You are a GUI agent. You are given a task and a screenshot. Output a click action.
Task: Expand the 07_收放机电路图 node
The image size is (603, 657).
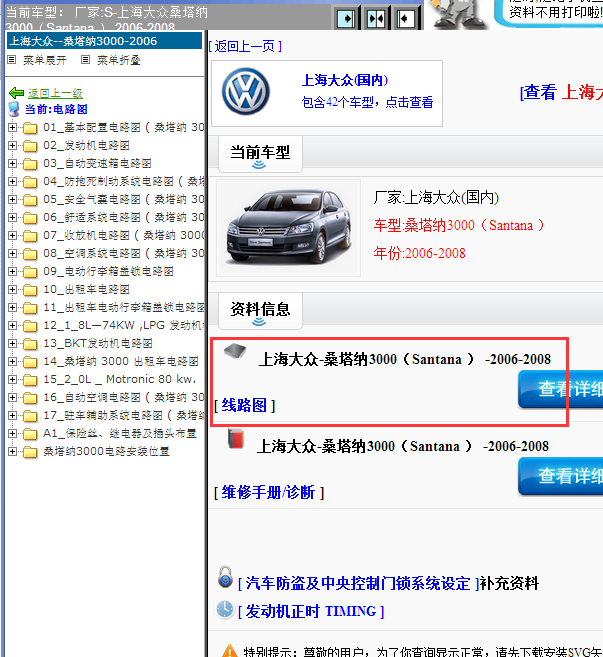pos(13,235)
